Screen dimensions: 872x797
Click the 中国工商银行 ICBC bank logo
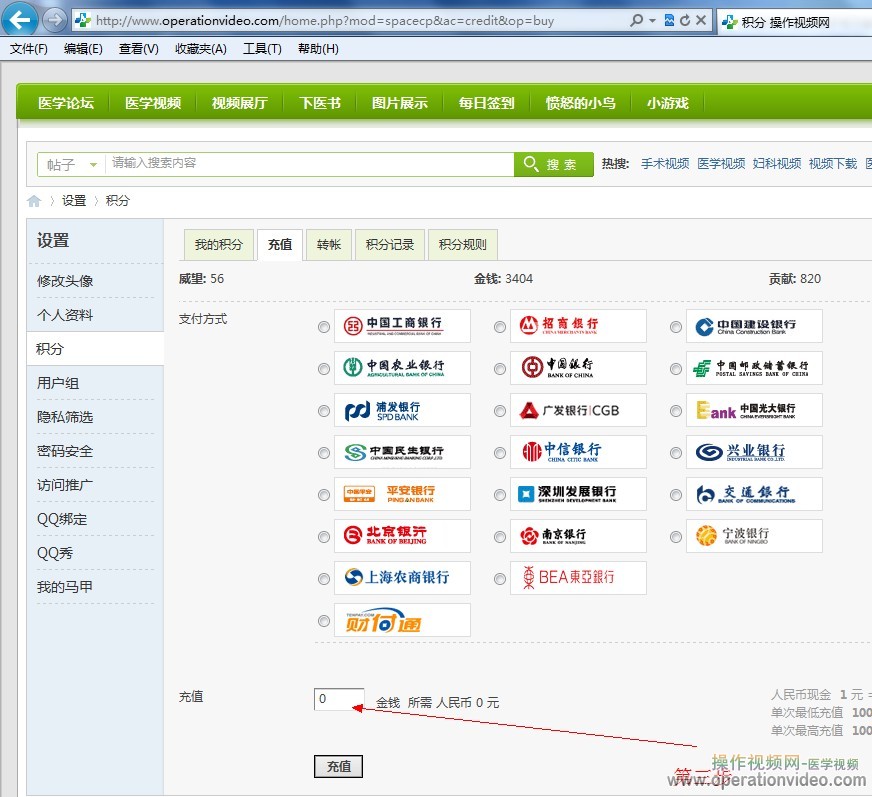click(402, 326)
